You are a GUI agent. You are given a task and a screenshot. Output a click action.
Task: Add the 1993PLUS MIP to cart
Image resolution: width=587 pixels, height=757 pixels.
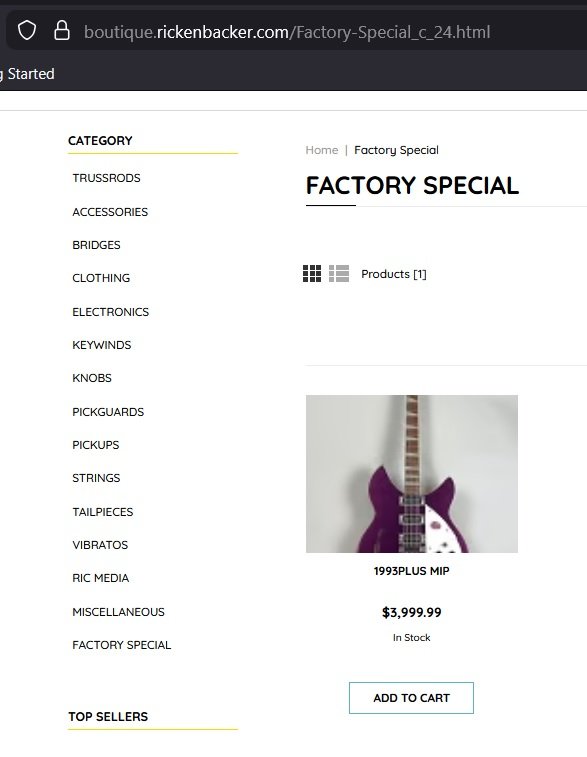(x=411, y=698)
